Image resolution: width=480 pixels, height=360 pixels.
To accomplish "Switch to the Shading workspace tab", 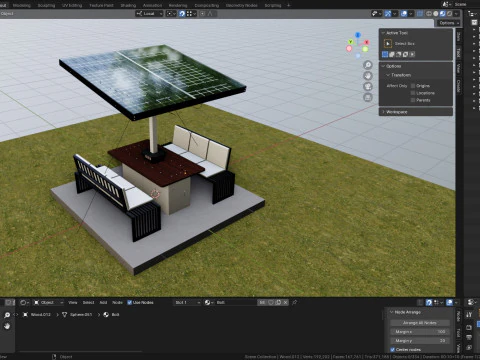I will (x=128, y=5).
